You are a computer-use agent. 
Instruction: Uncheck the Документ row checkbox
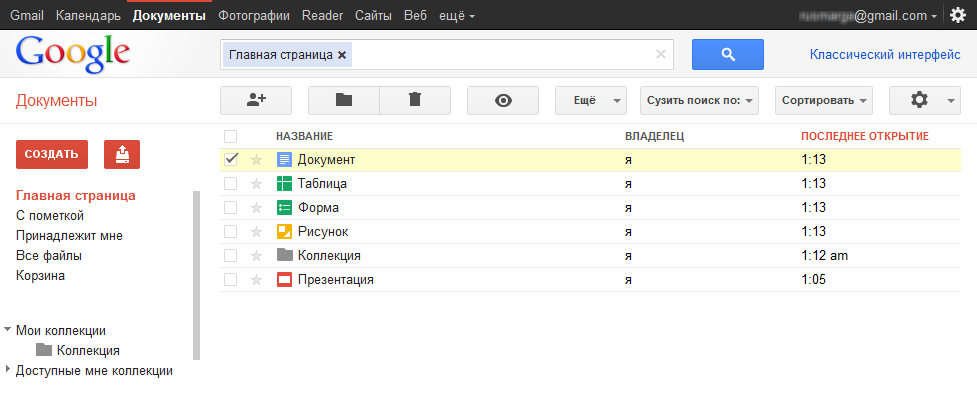(x=231, y=159)
